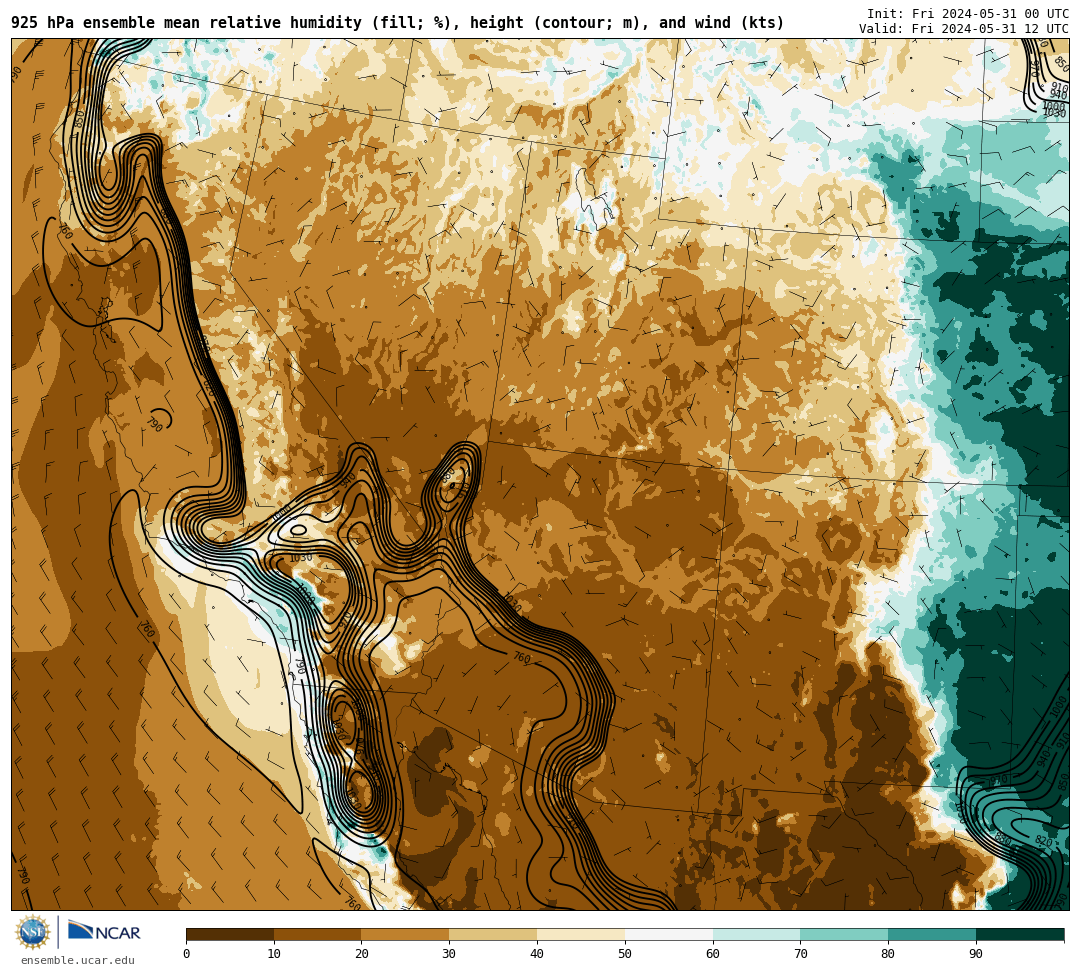The width and height of the screenshot is (1080, 973).
Task: Click the colorbar tick label 80
Action: tap(889, 954)
